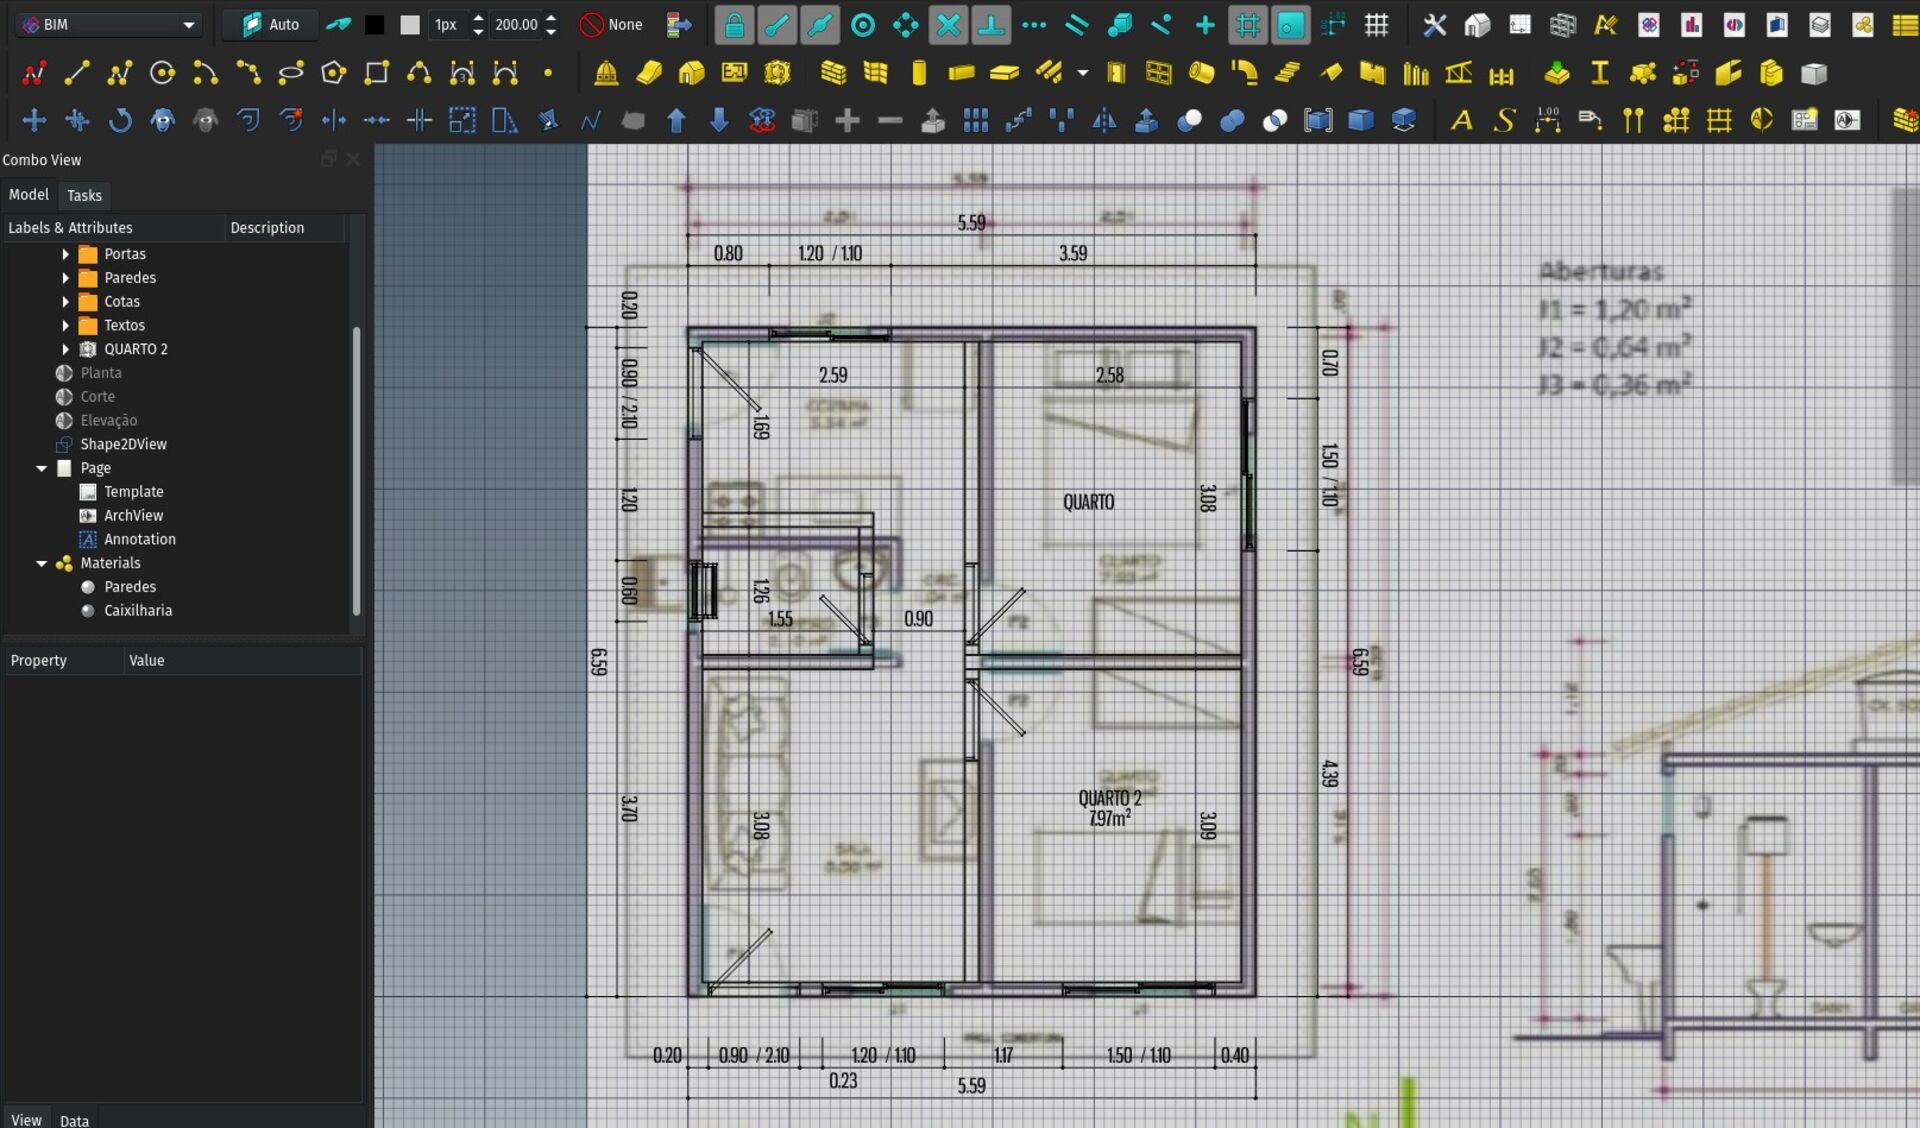The width and height of the screenshot is (1920, 1128).
Task: Click the Description column header
Action: pyautogui.click(x=285, y=228)
